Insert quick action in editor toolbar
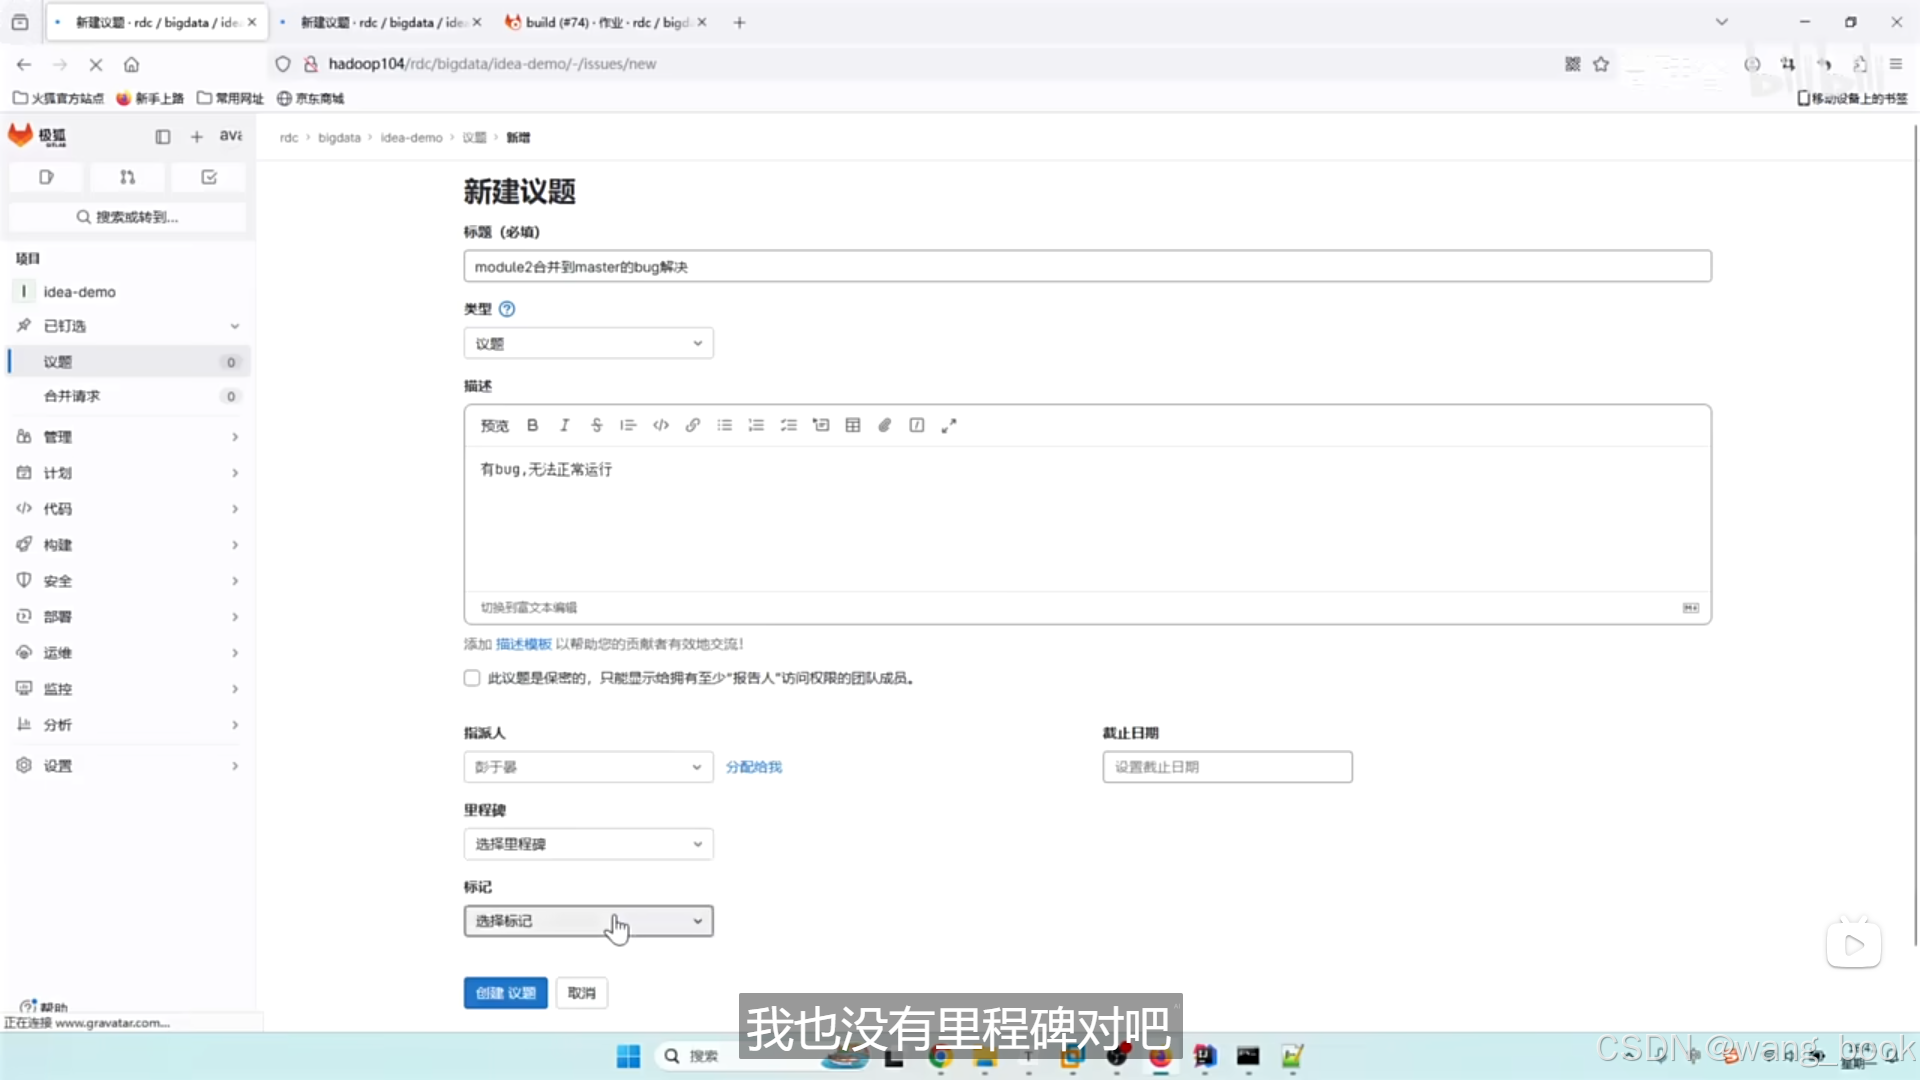 coord(917,425)
